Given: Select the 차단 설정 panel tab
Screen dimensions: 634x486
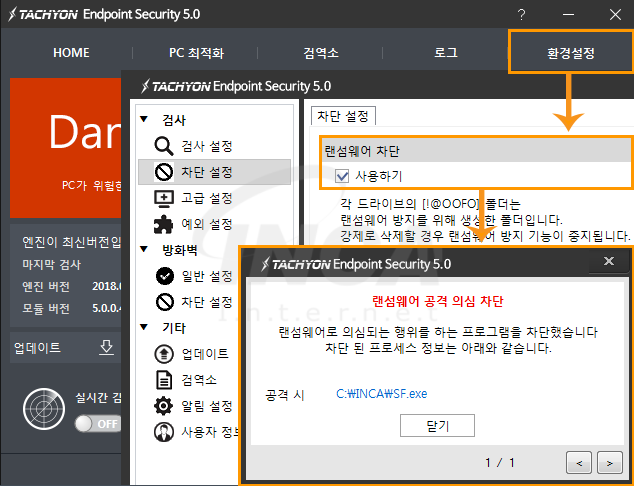Looking at the screenshot, I should point(343,116).
